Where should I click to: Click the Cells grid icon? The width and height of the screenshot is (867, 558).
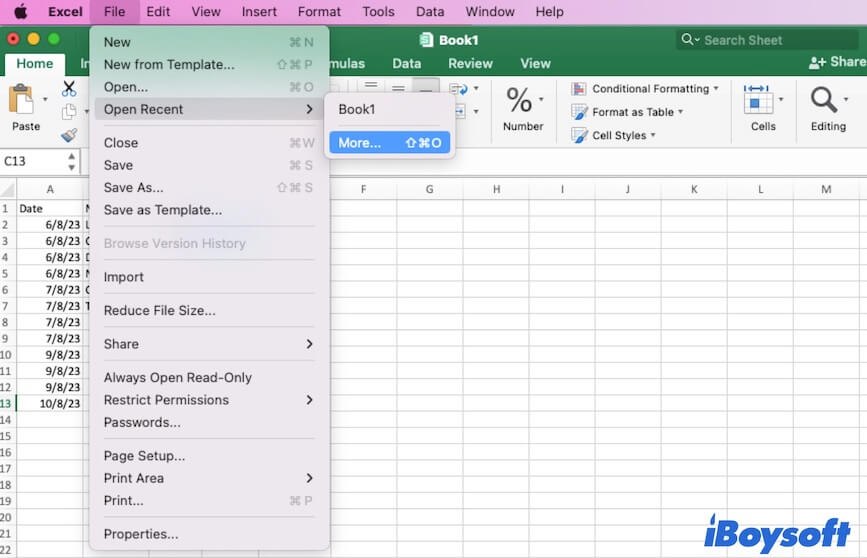coord(758,100)
